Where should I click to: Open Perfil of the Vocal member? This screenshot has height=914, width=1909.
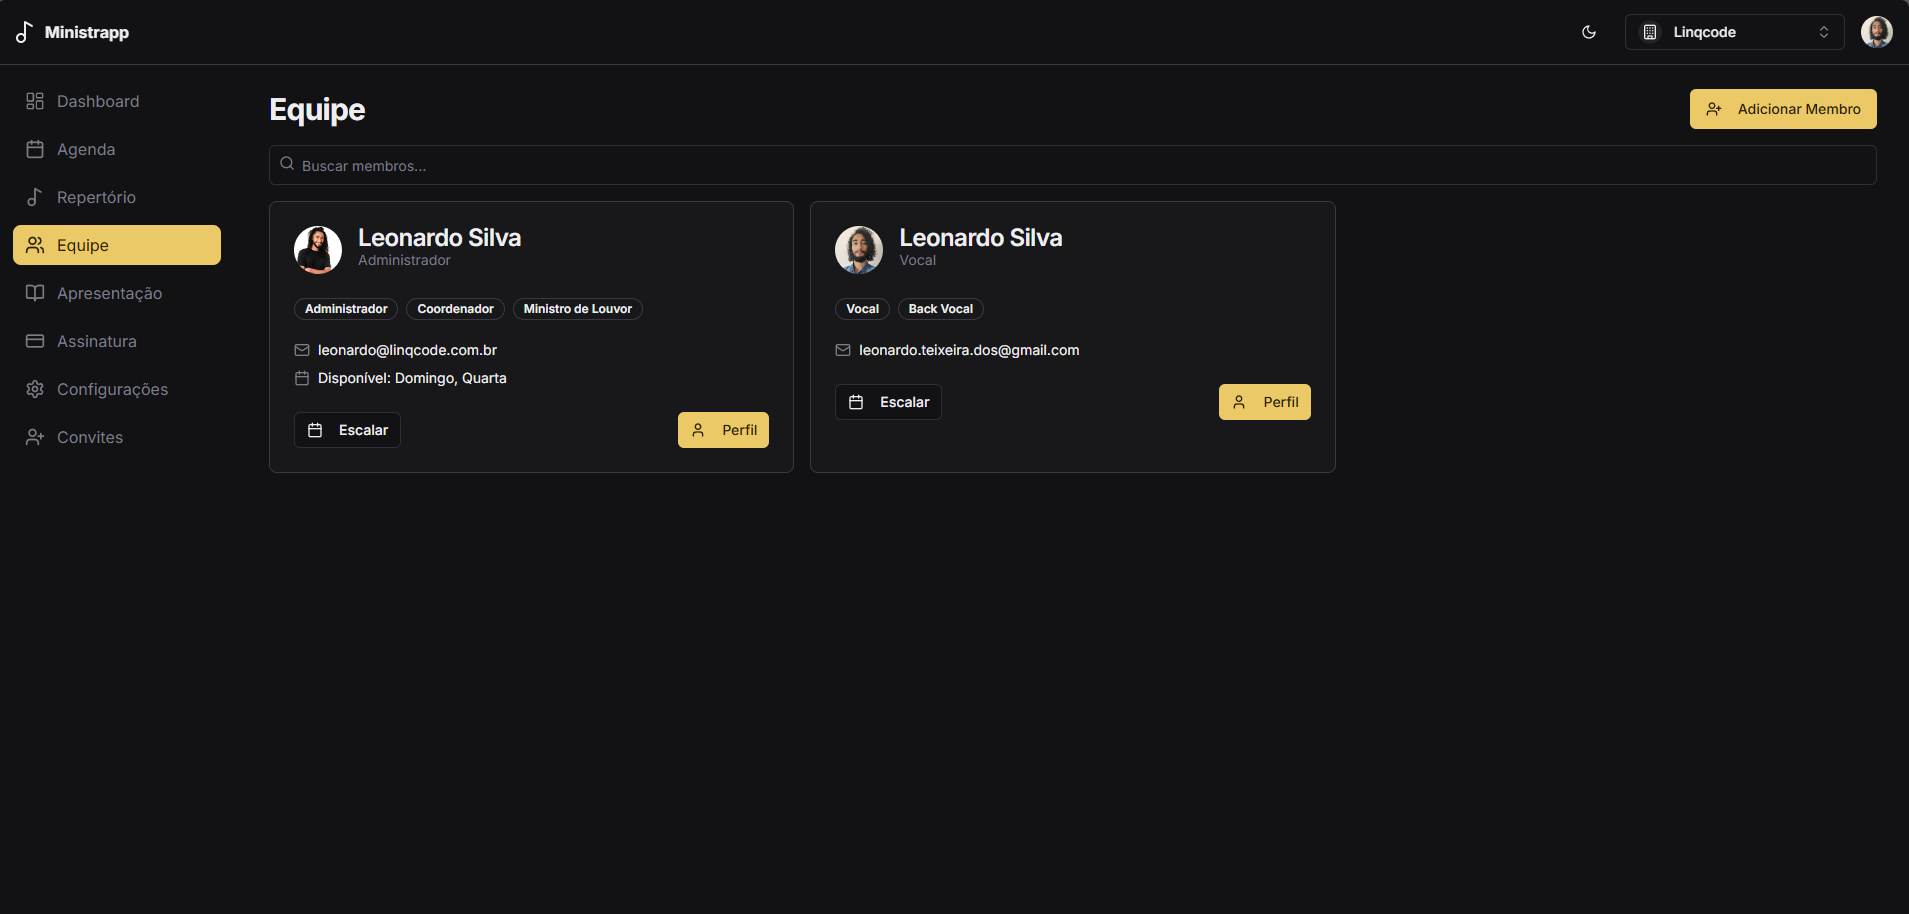[1264, 402]
